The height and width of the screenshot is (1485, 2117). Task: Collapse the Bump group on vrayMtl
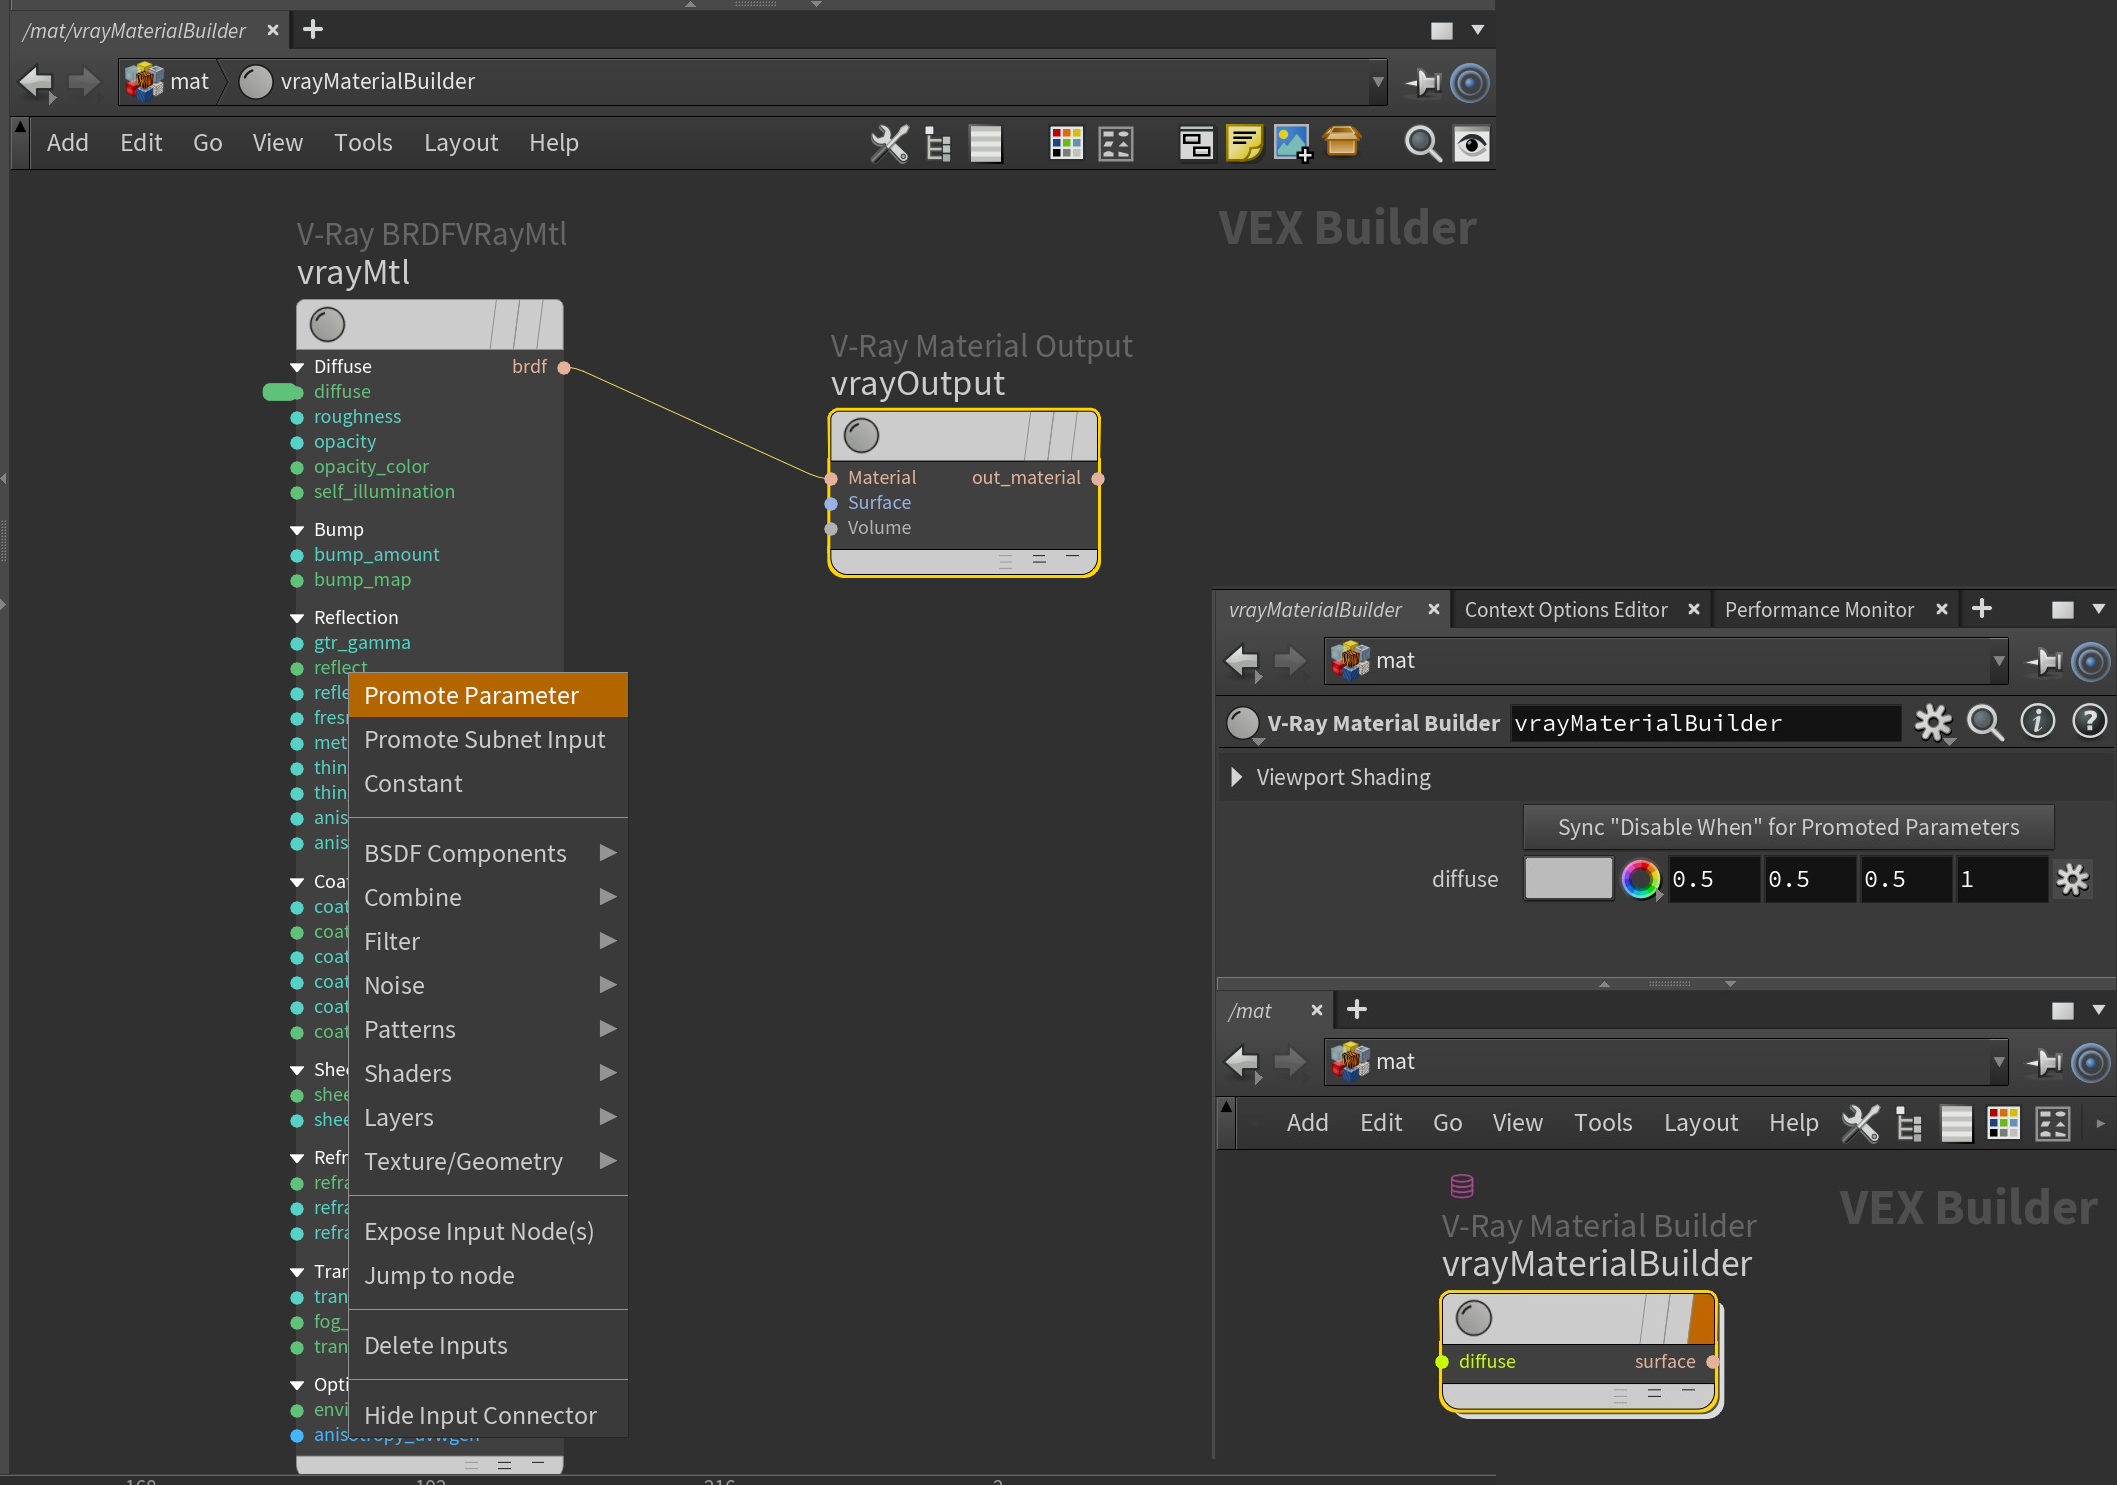(297, 530)
